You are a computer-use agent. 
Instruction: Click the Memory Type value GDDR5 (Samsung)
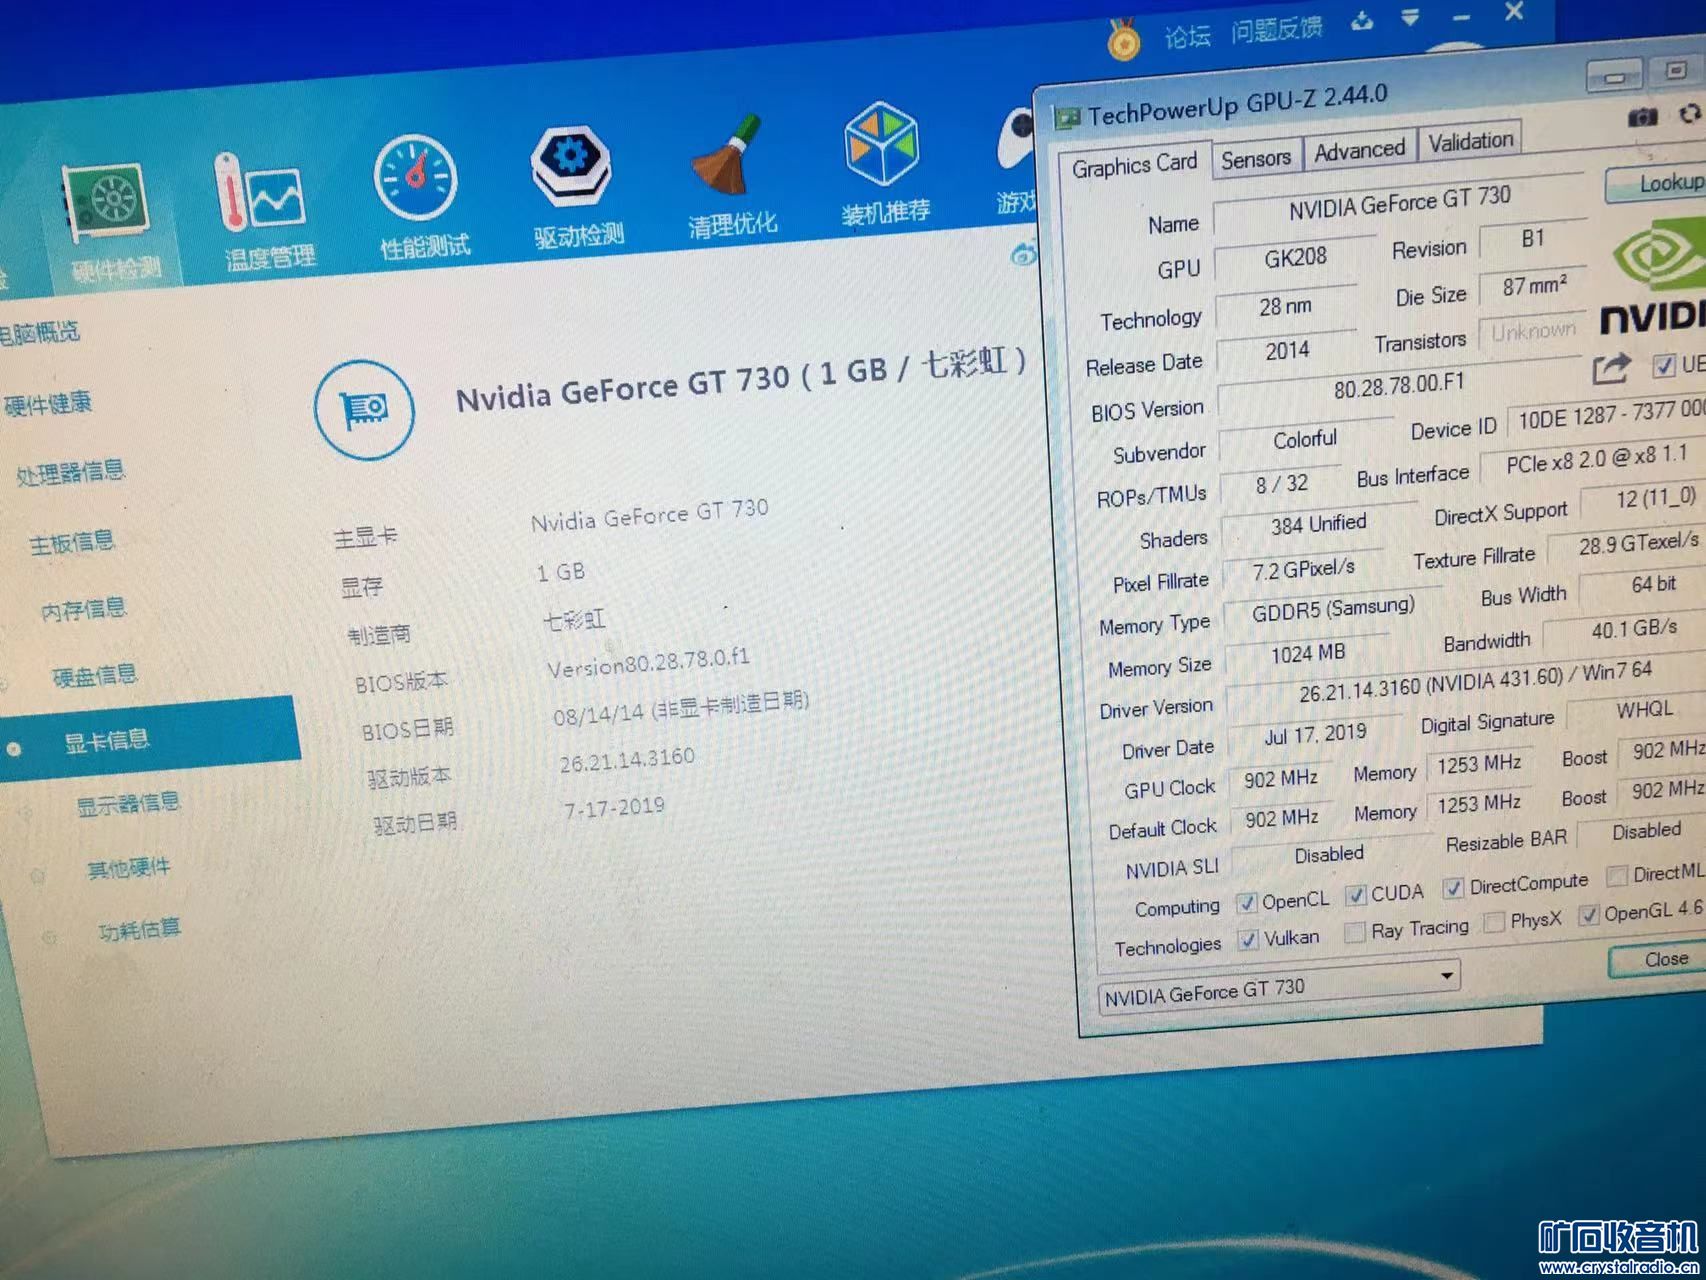point(1333,608)
